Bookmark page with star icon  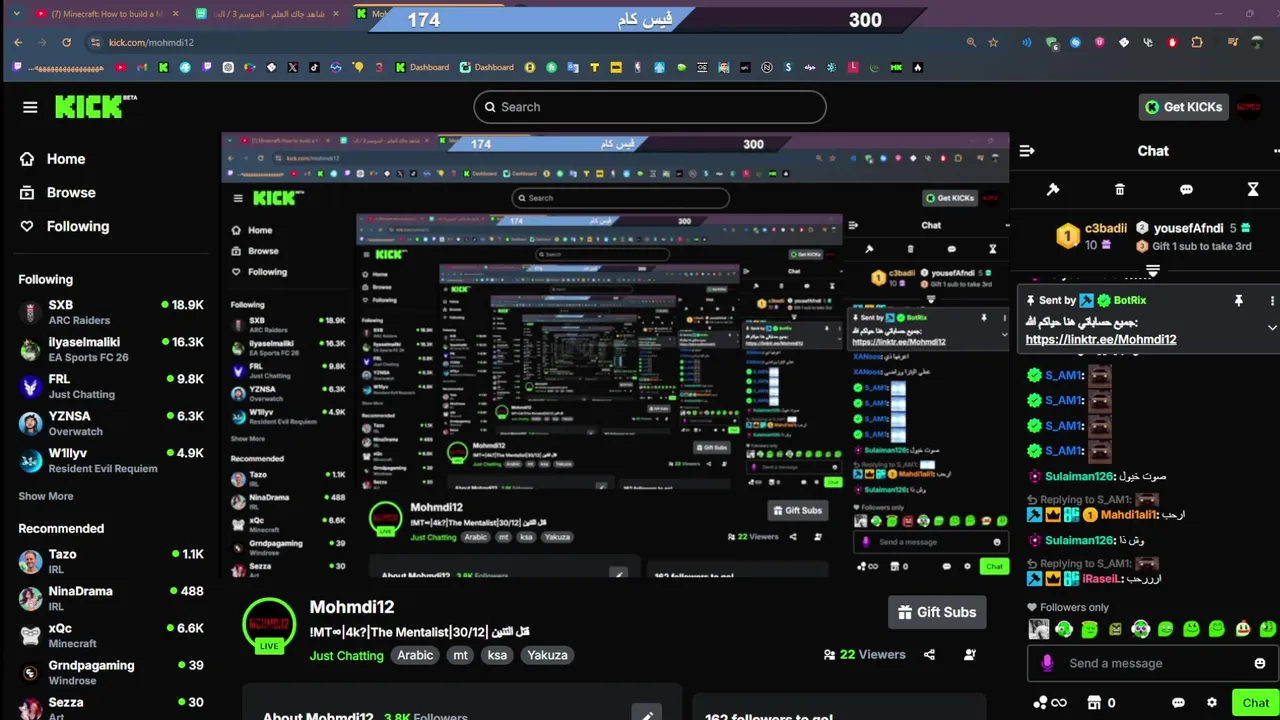tap(993, 42)
